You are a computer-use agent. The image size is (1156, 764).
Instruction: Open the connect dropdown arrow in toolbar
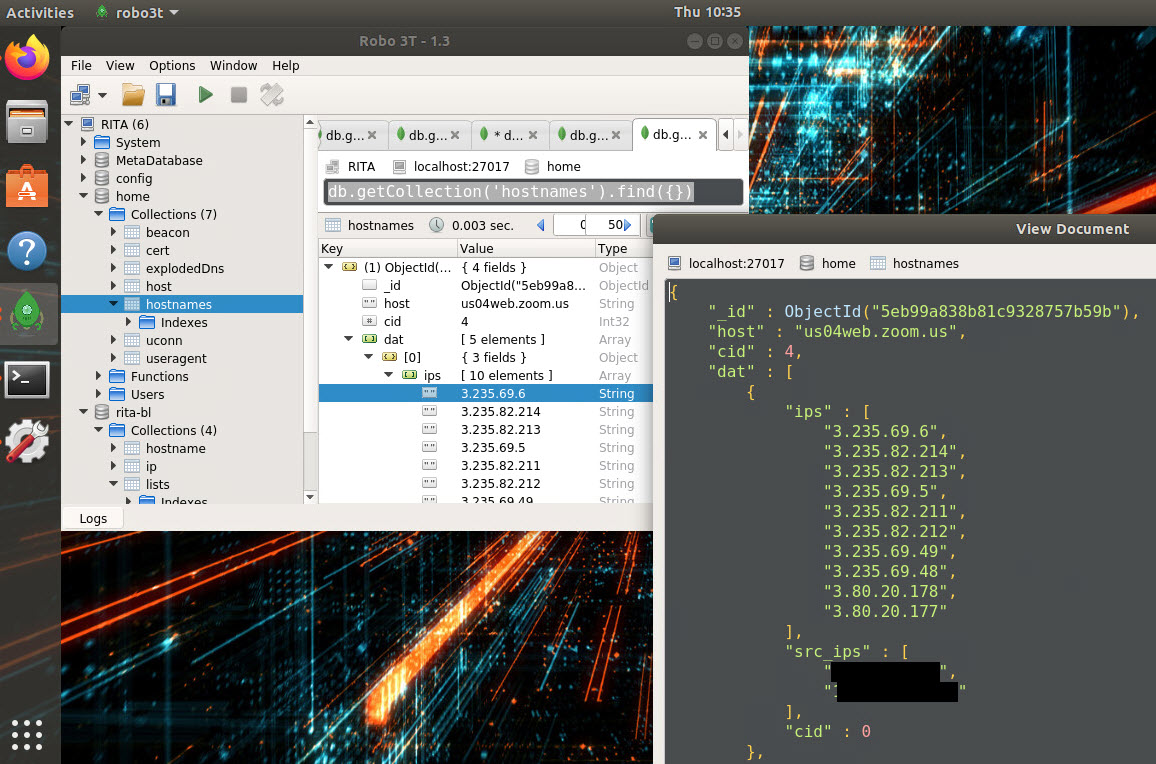(102, 95)
